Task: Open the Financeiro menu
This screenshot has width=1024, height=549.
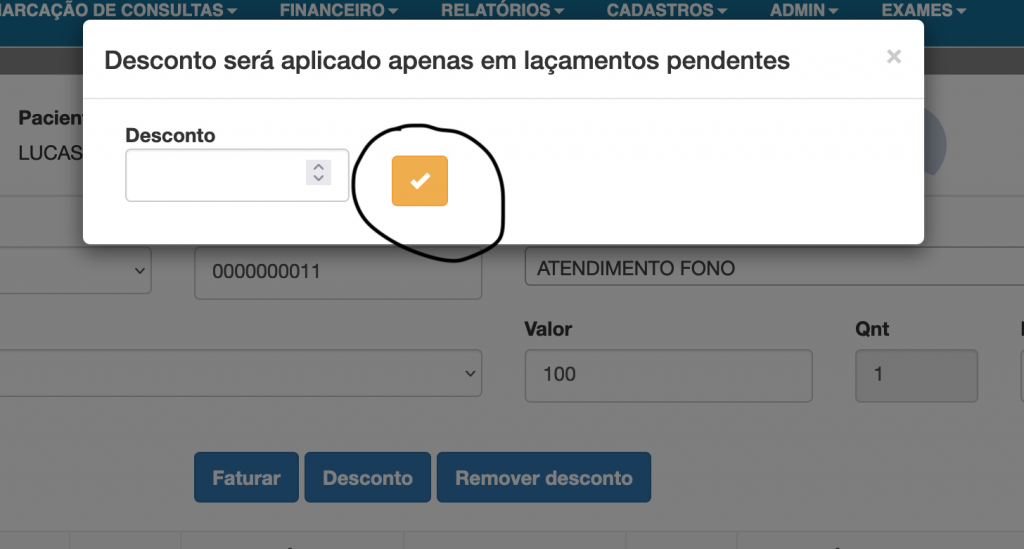Action: pos(338,10)
